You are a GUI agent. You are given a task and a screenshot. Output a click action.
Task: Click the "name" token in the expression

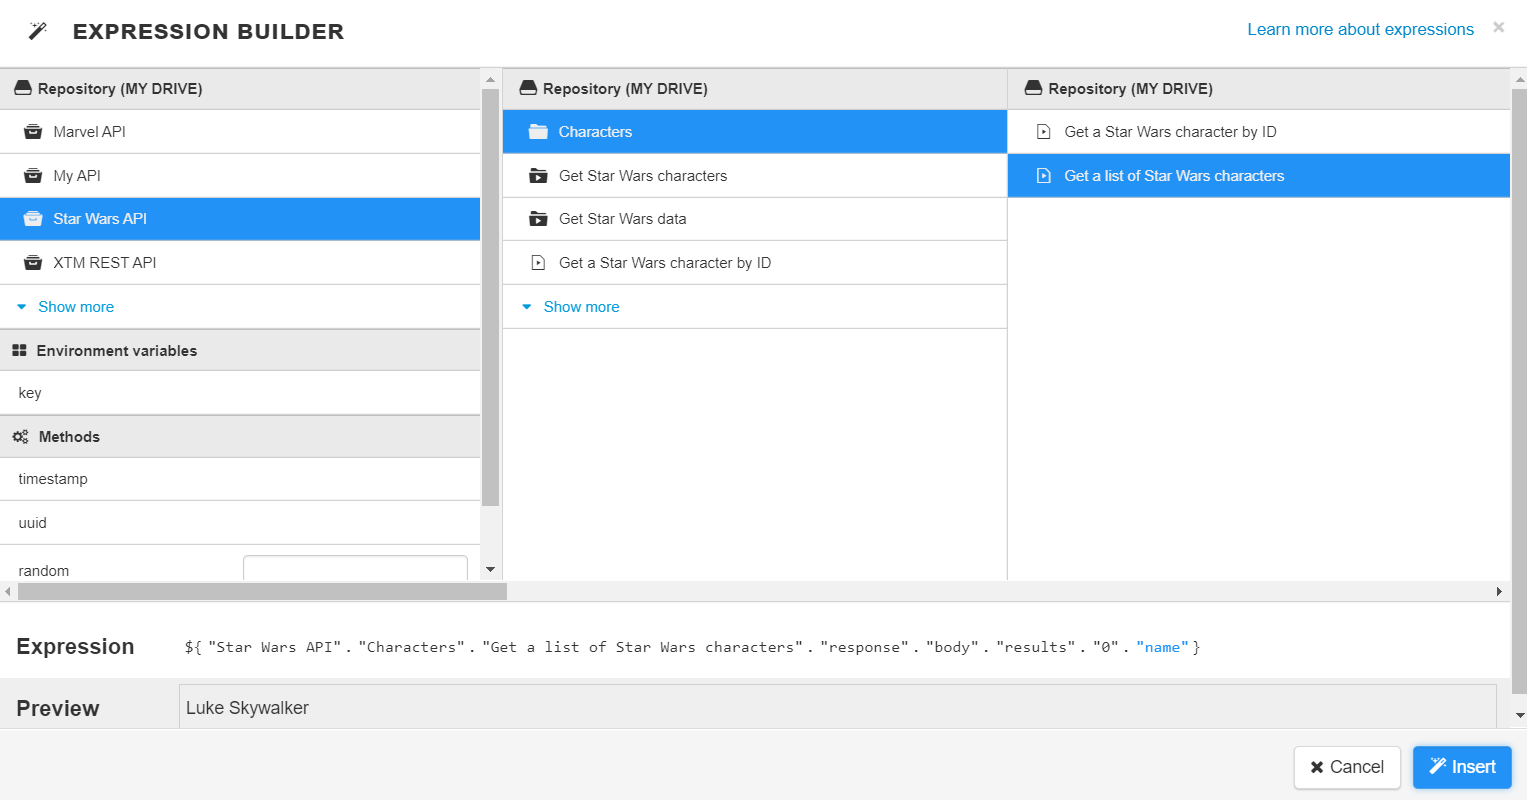pyautogui.click(x=1162, y=648)
